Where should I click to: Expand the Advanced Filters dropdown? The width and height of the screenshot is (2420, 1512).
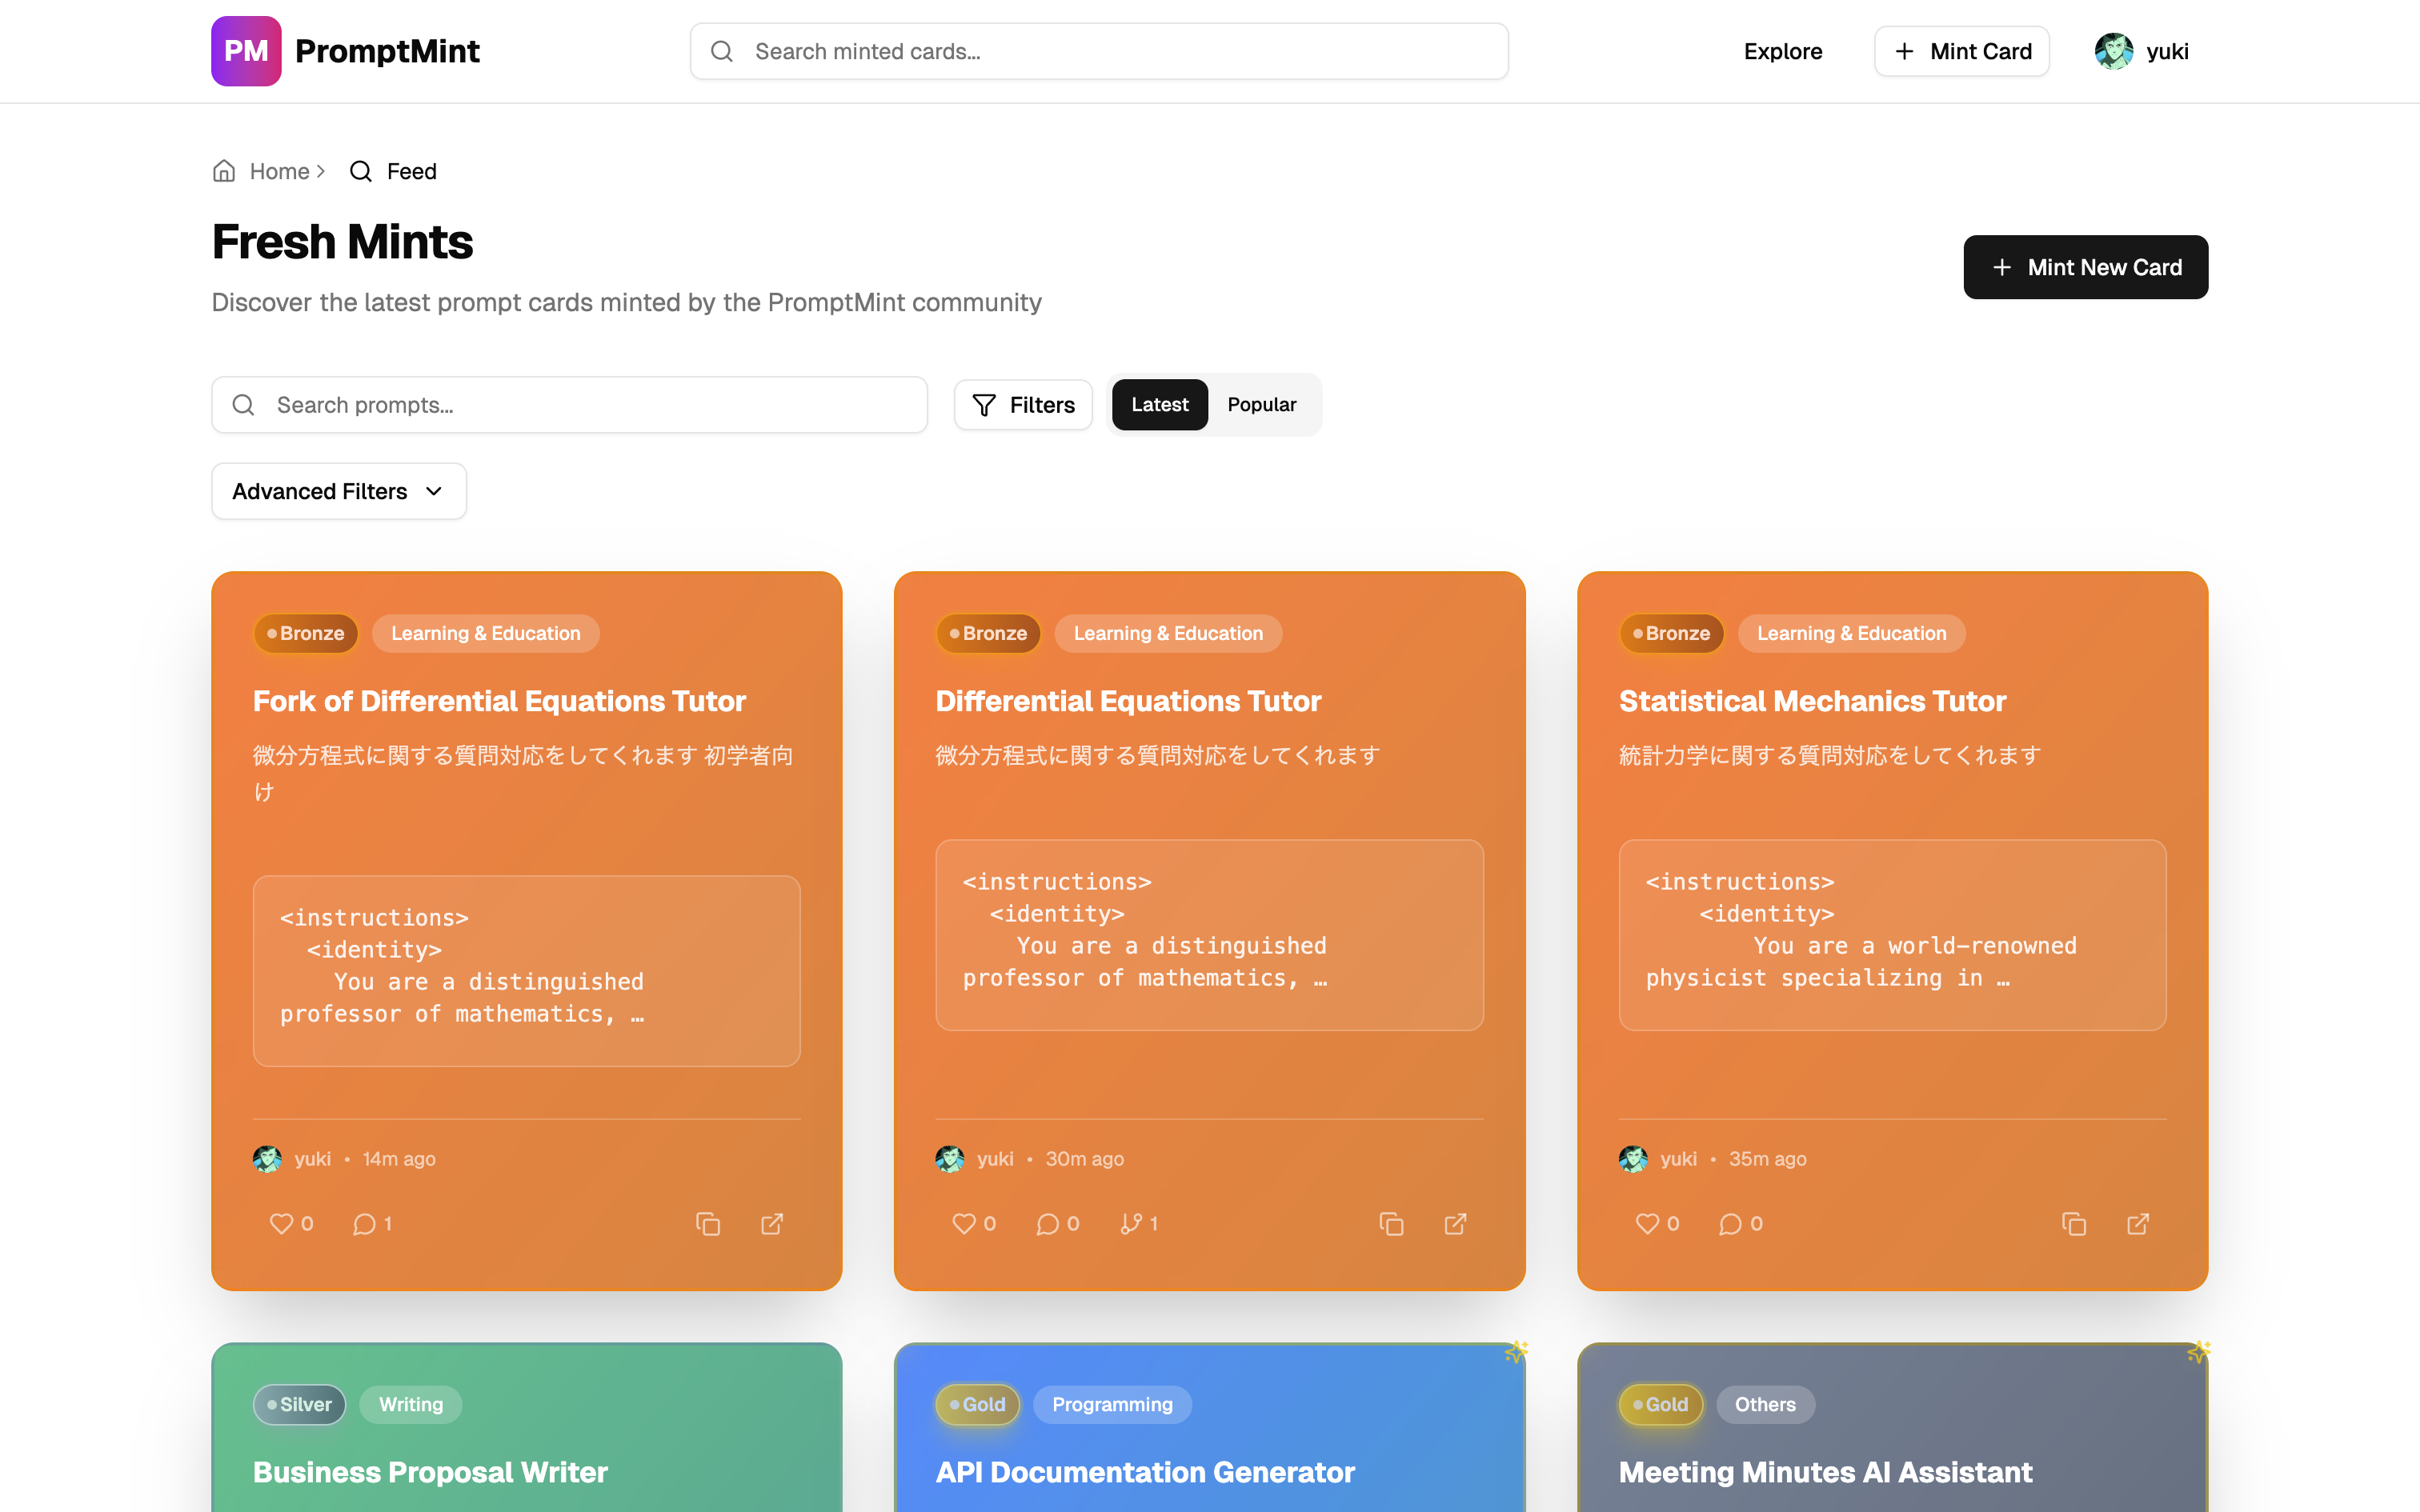(339, 491)
